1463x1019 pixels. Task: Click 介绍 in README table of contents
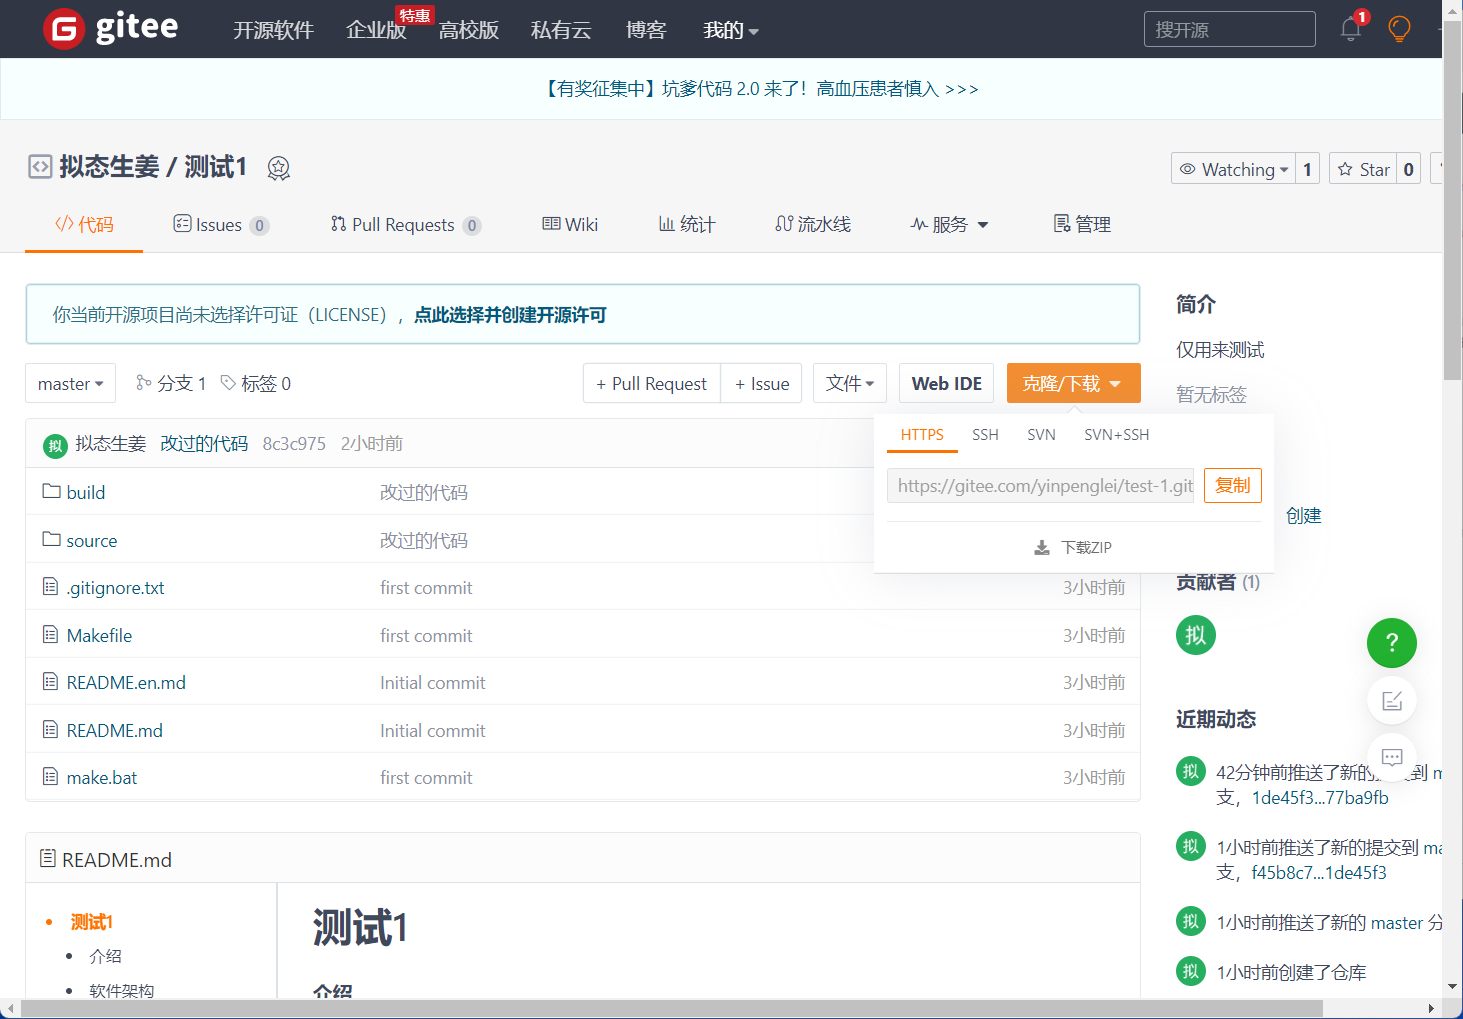click(105, 956)
